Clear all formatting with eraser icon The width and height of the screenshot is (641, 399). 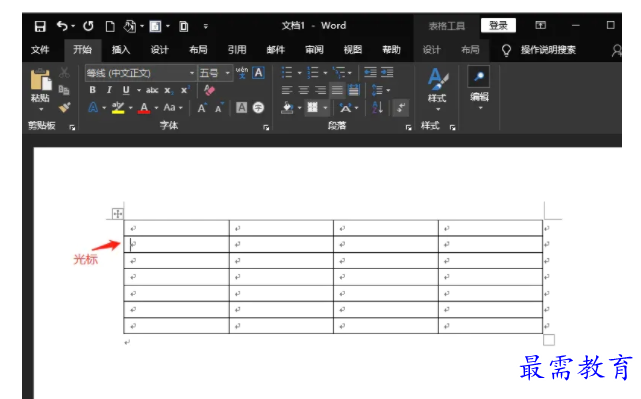pyautogui.click(x=209, y=90)
